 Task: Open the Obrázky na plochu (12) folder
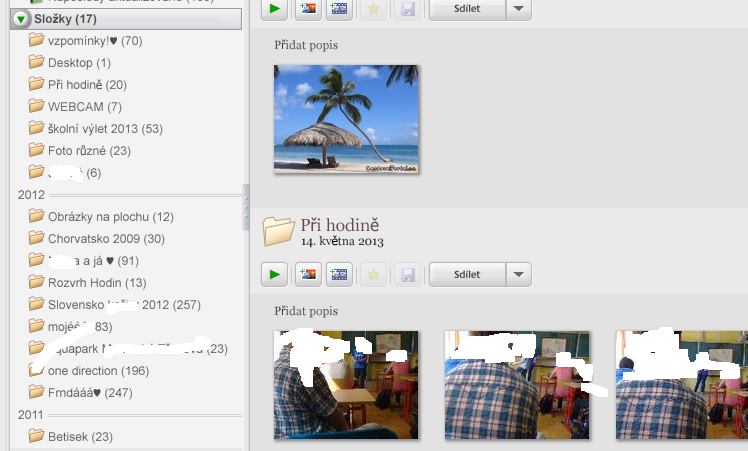tap(111, 217)
